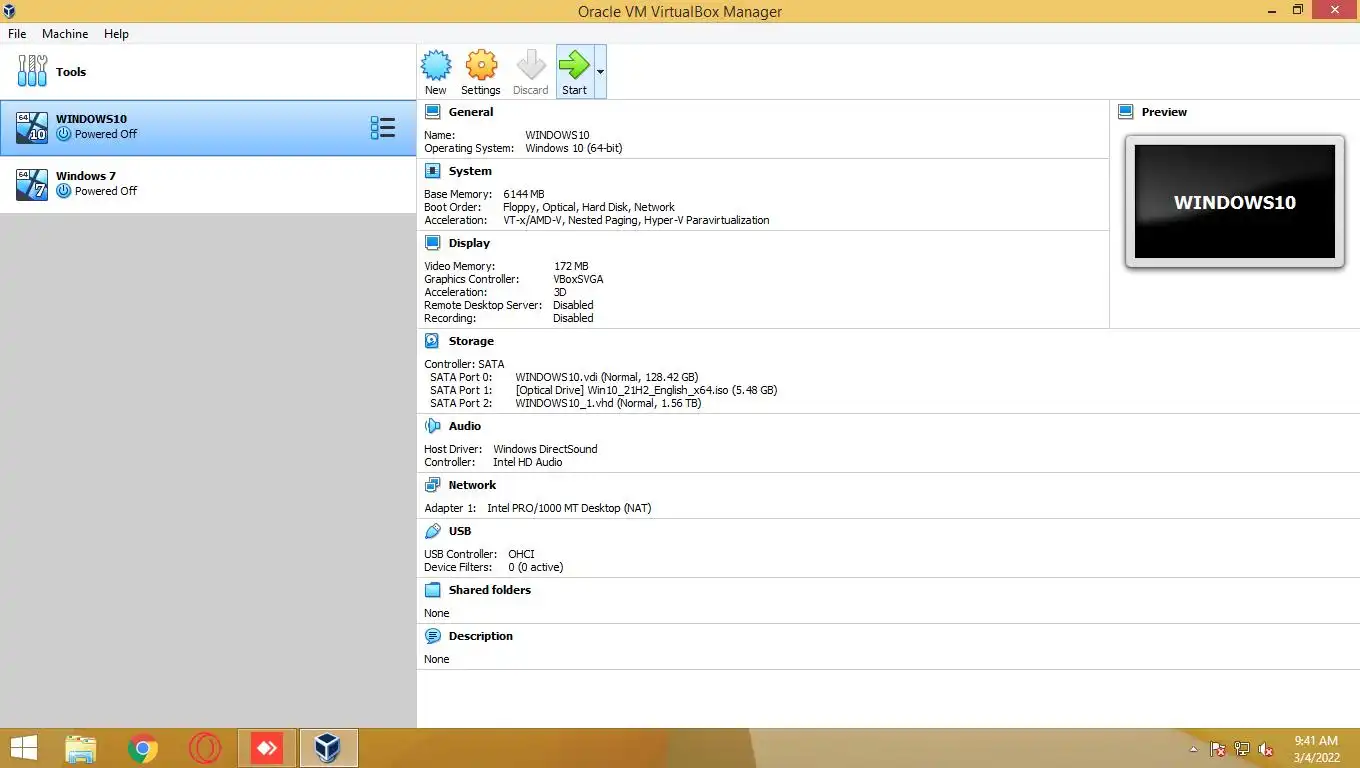Image resolution: width=1360 pixels, height=768 pixels.
Task: Launch Google Chrome from taskbar
Action: point(143,748)
